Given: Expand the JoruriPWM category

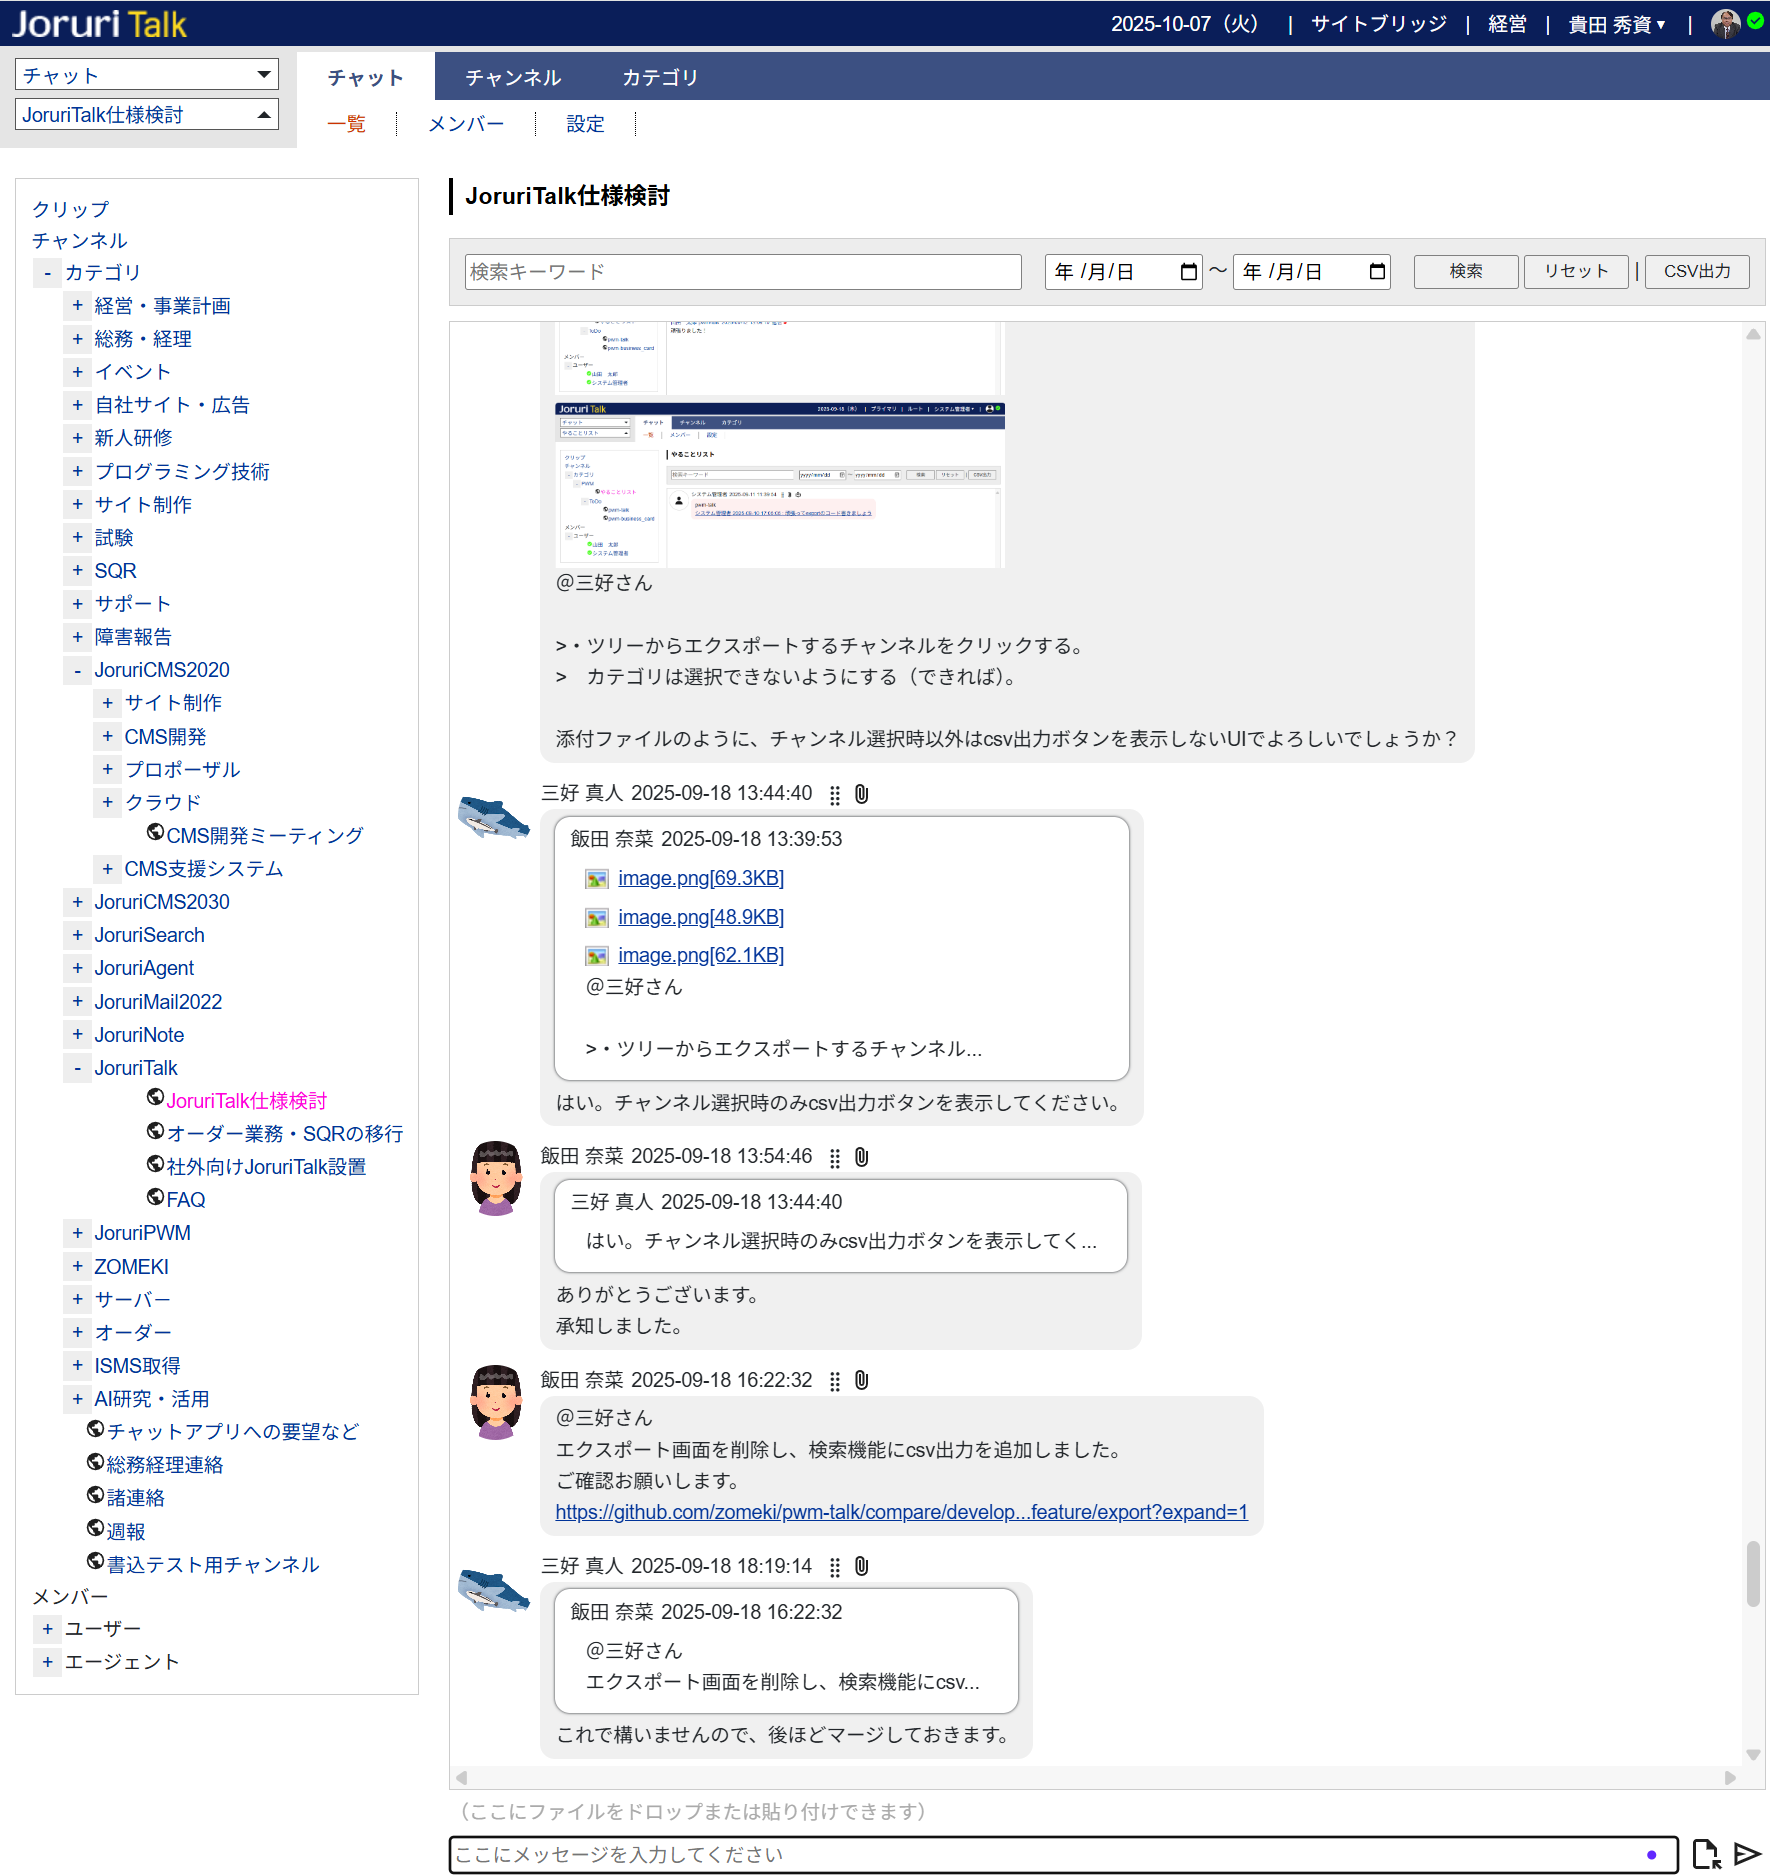Looking at the screenshot, I should tap(78, 1234).
